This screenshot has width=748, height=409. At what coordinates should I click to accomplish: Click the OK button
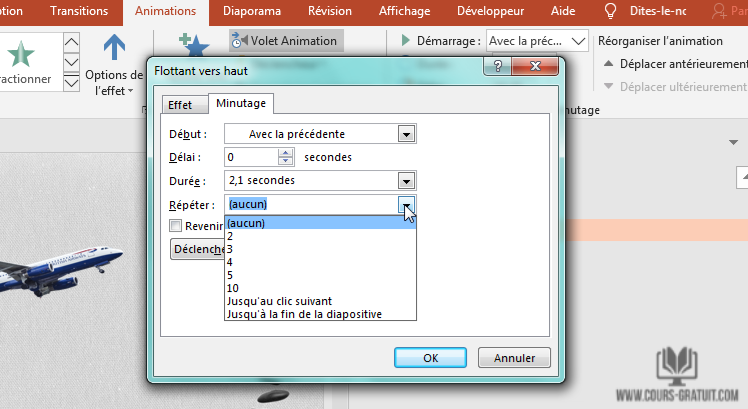[430, 357]
